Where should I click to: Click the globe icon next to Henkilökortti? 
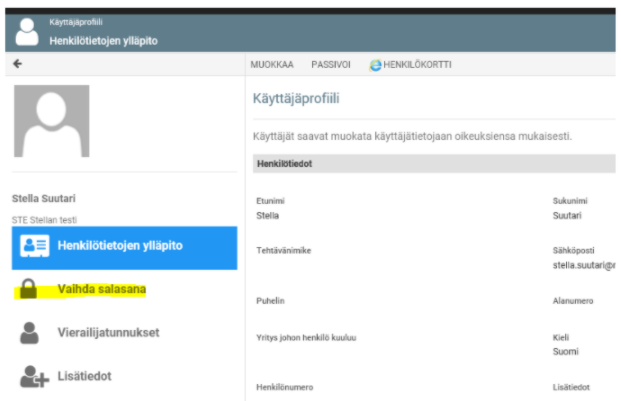pos(376,64)
